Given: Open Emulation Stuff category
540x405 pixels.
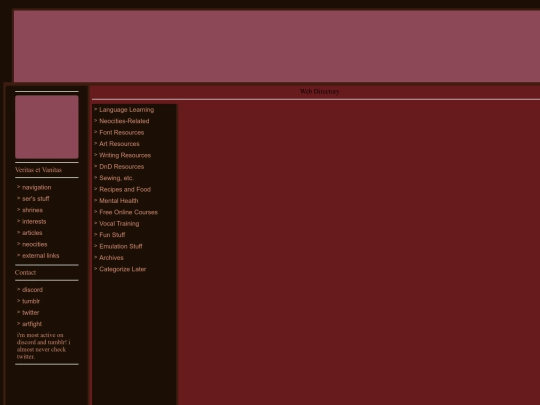Looking at the screenshot, I should (x=121, y=246).
